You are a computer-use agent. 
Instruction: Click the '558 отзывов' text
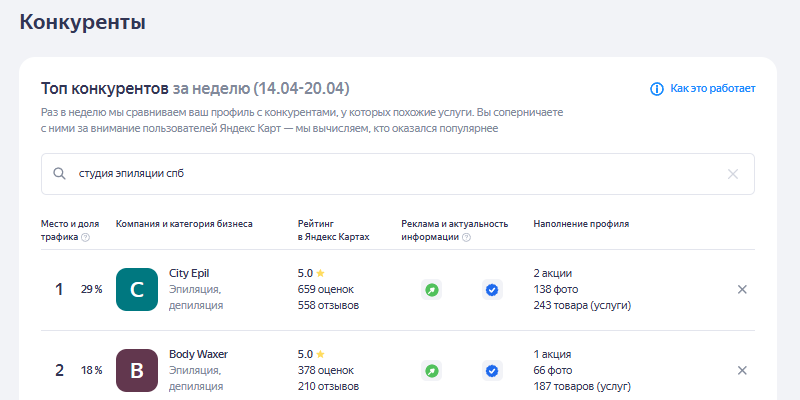pyautogui.click(x=328, y=306)
